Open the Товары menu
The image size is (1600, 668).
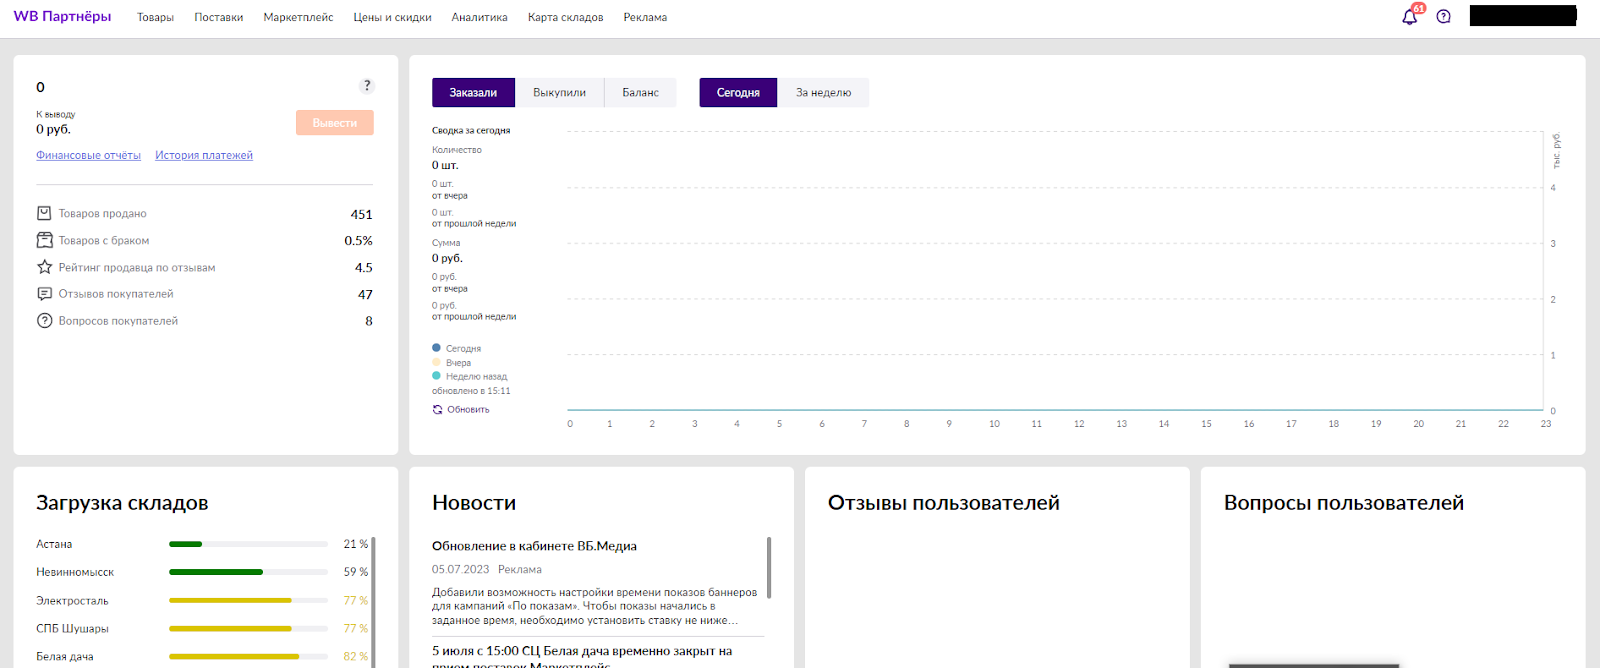(x=155, y=18)
